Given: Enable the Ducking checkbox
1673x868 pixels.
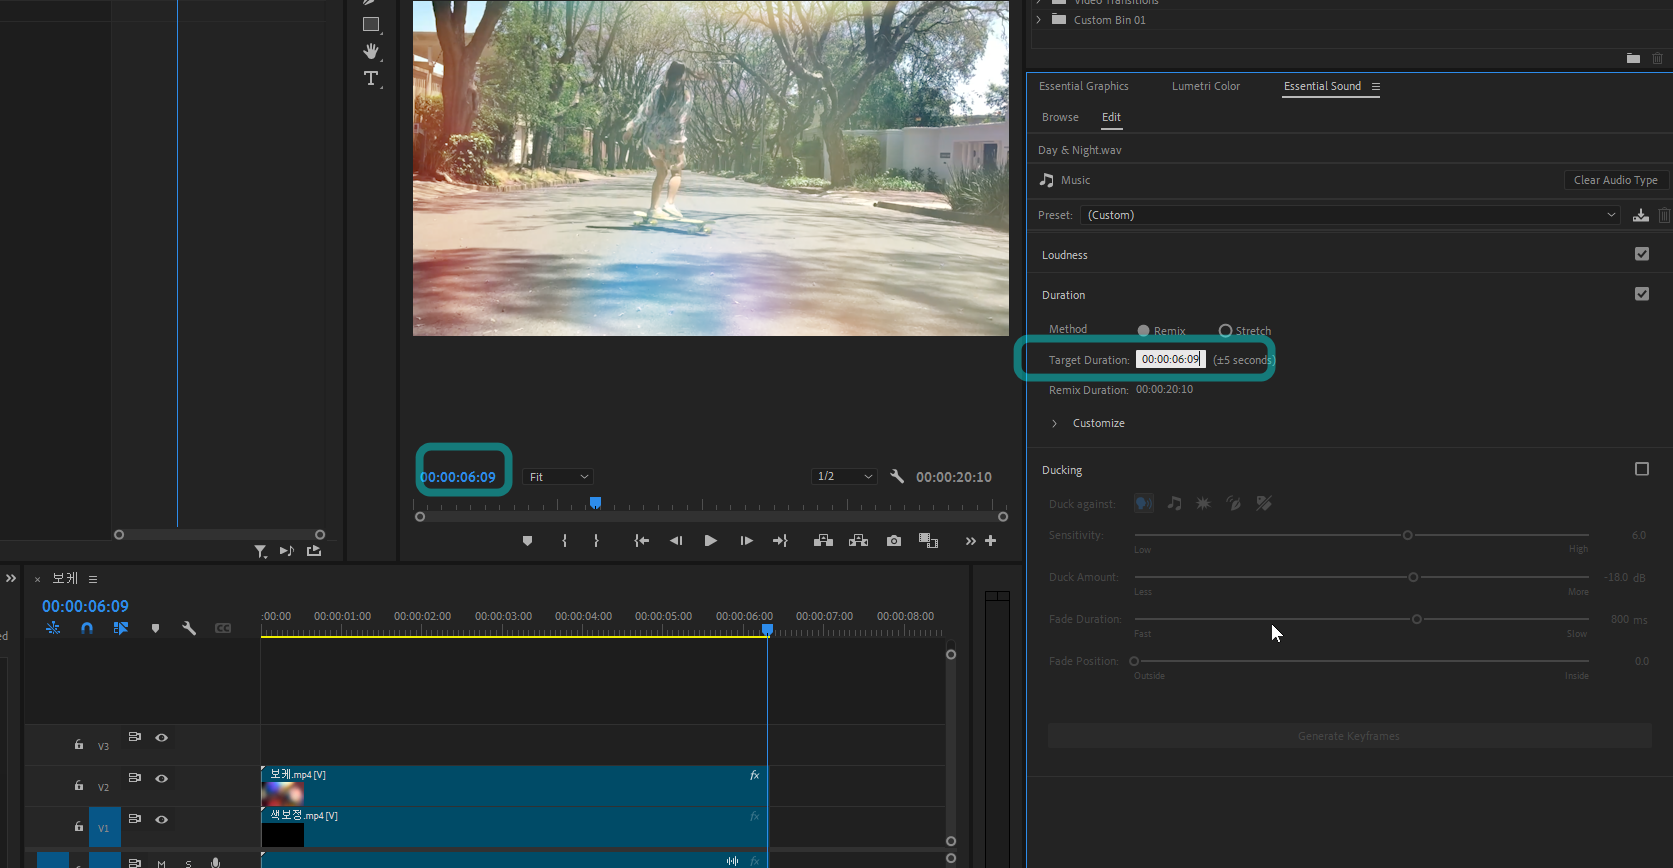Looking at the screenshot, I should click(1641, 469).
